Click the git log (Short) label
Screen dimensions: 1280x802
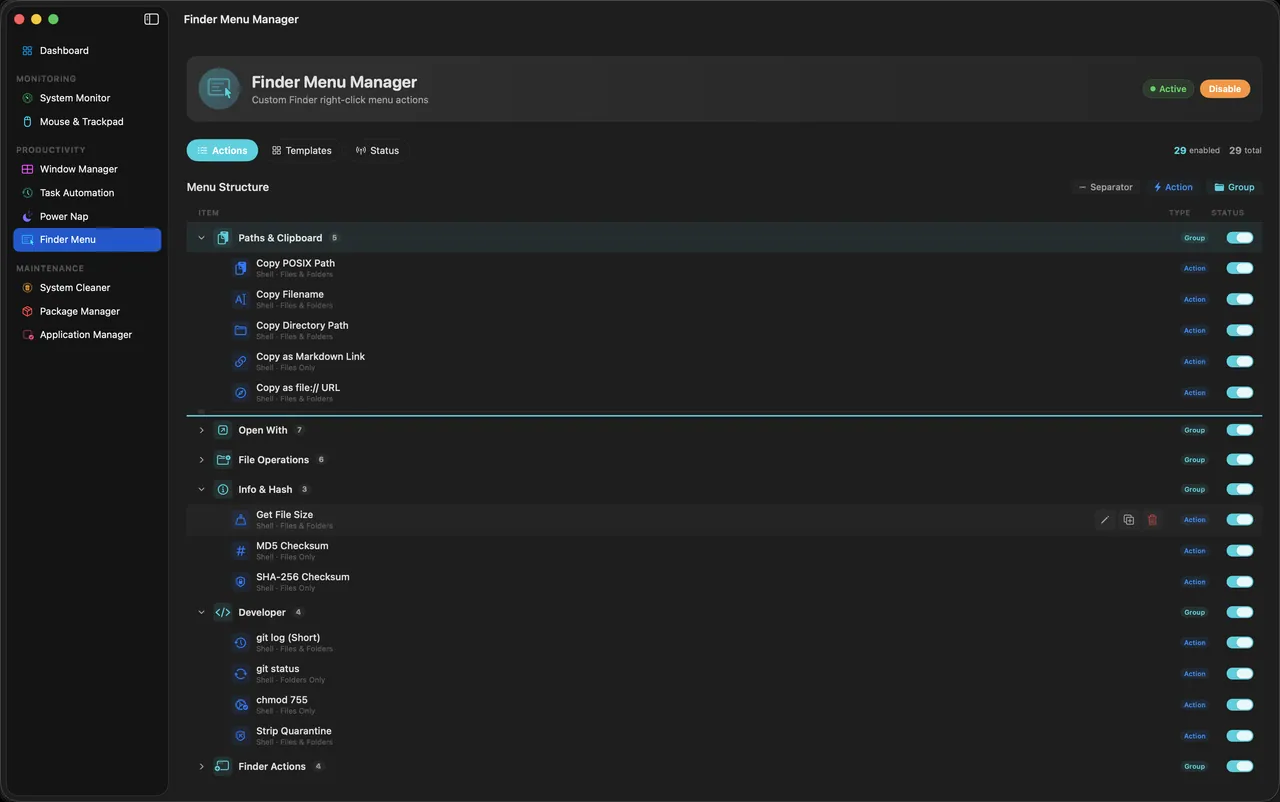tap(288, 638)
